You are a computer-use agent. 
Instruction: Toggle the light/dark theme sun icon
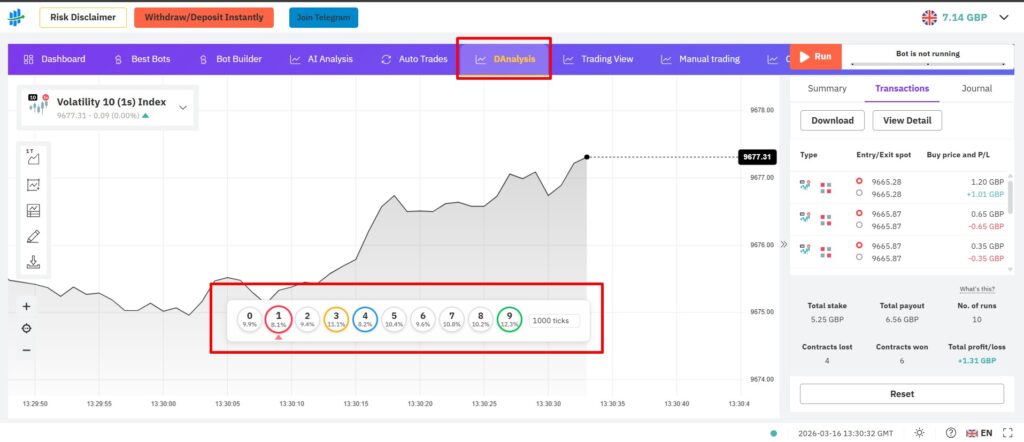(920, 433)
